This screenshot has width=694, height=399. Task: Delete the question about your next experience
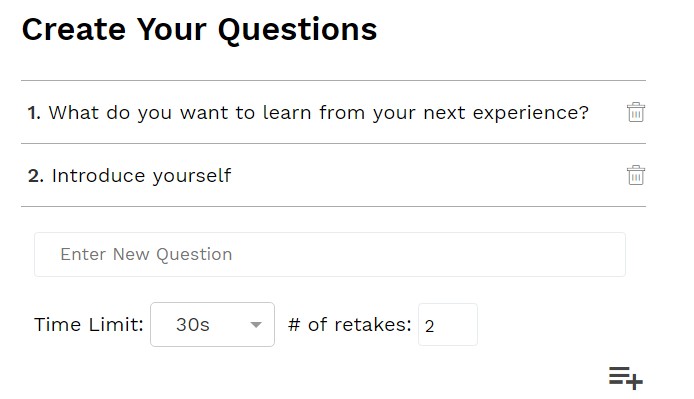(636, 112)
